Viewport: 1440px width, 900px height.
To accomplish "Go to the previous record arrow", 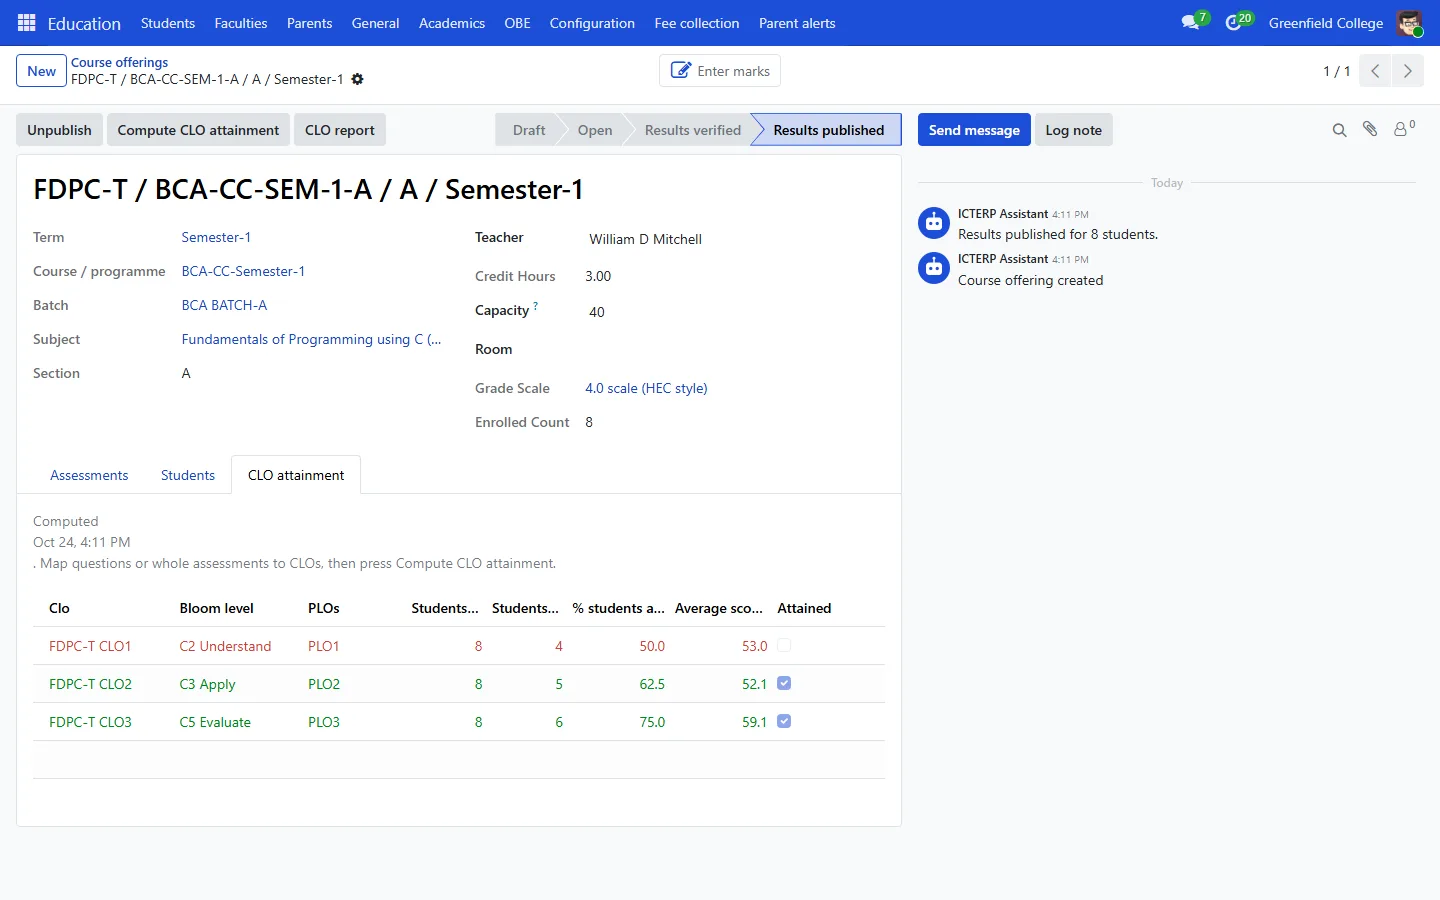I will [1375, 71].
